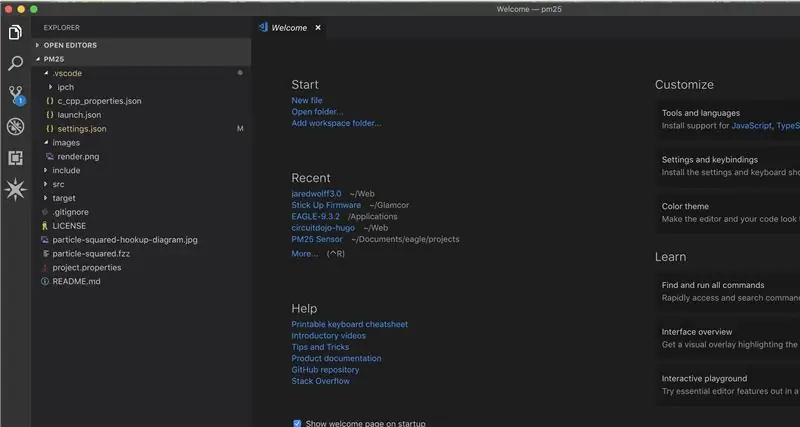800x427 pixels.
Task: Open the Extensions view in activity bar
Action: pos(15,158)
